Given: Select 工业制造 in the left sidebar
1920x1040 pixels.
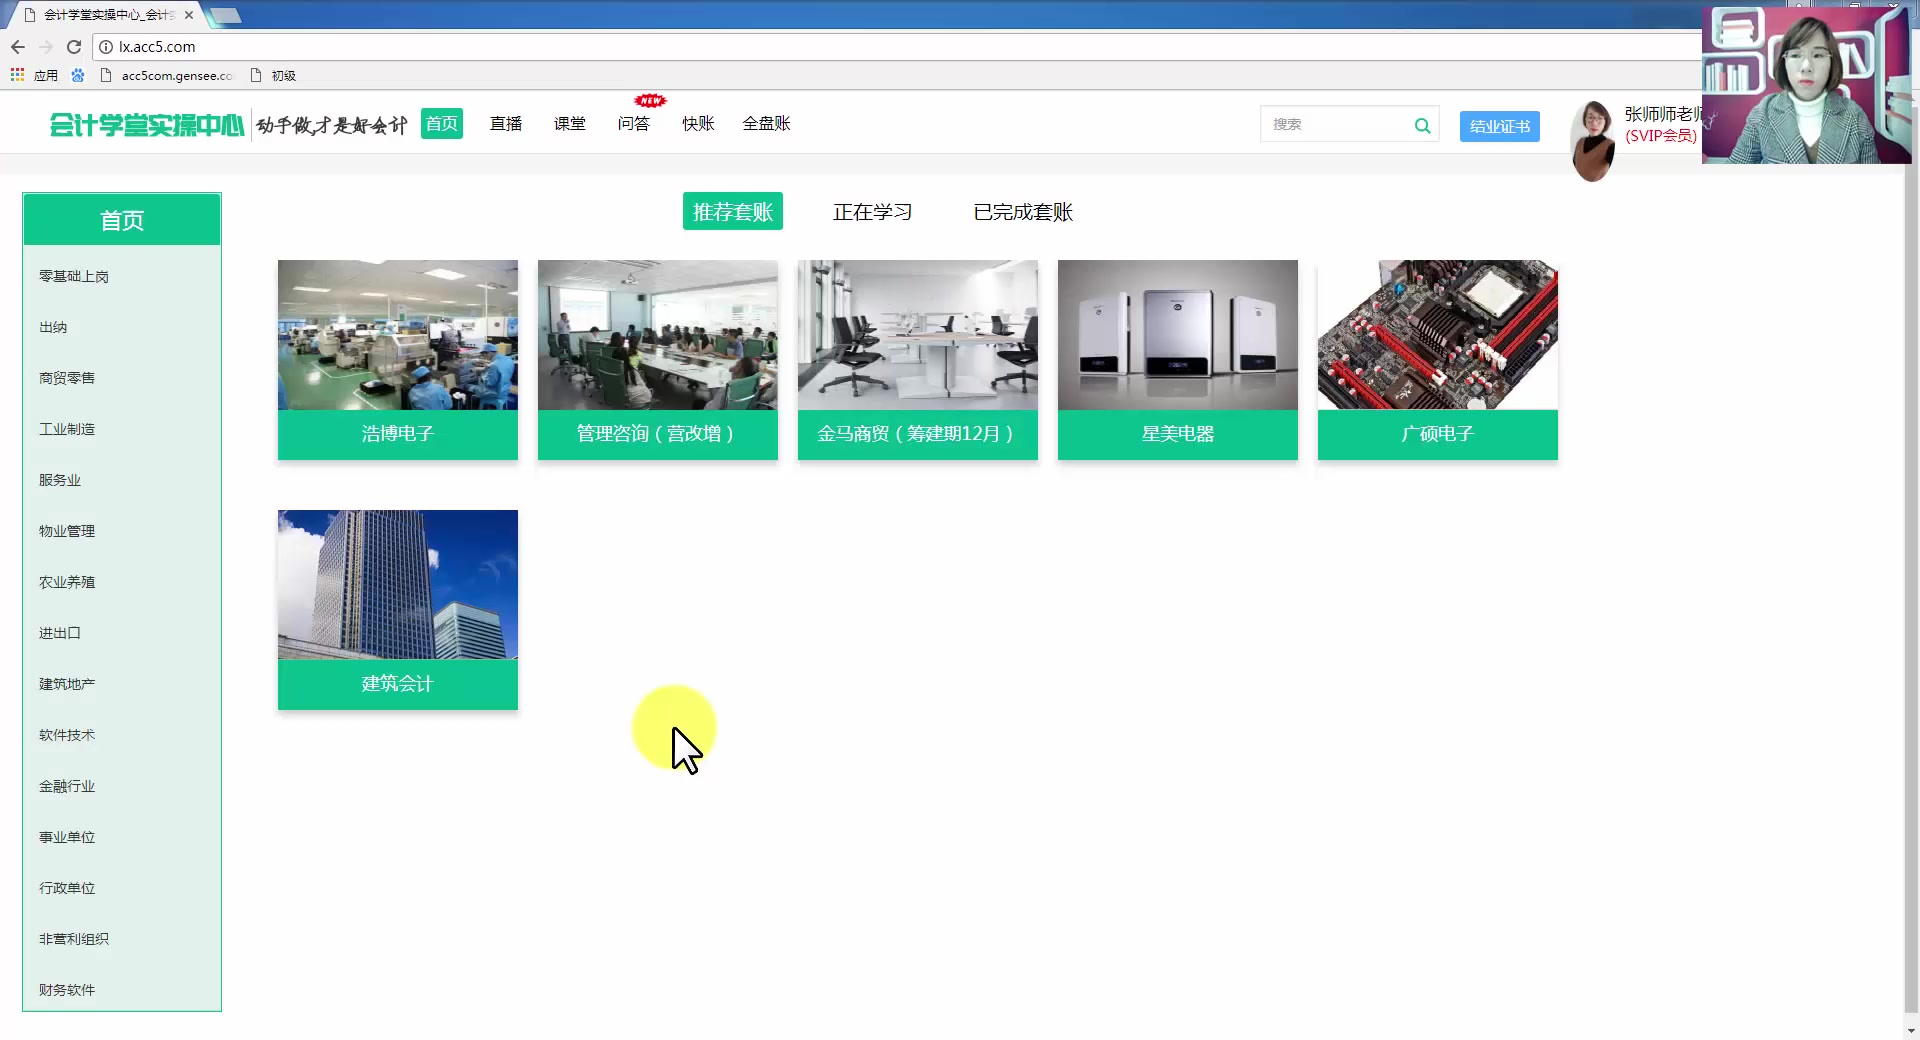Looking at the screenshot, I should [x=66, y=428].
